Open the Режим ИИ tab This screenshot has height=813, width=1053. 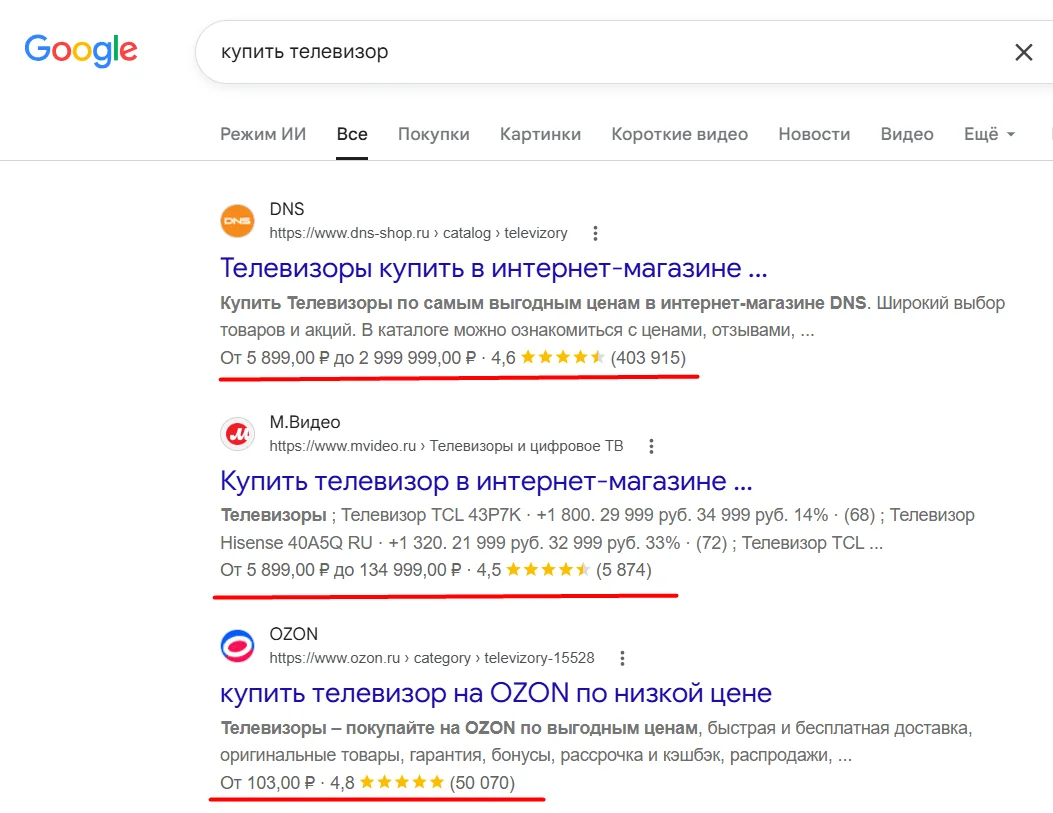coord(263,134)
